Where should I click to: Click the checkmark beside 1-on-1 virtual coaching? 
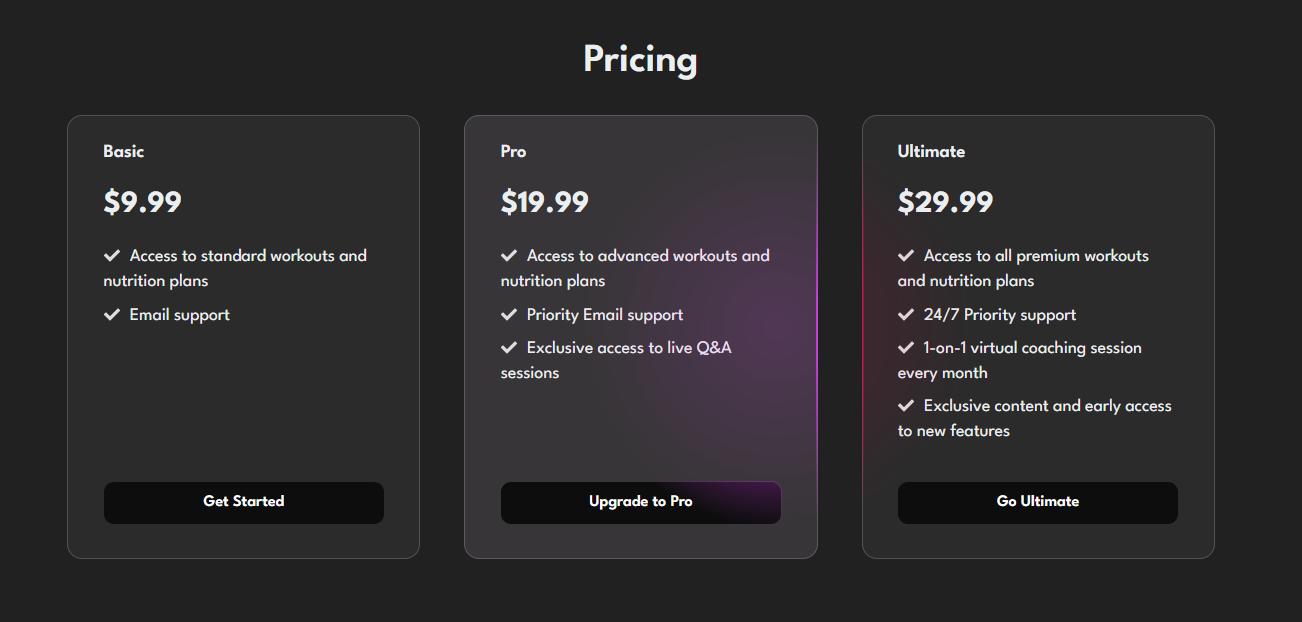point(906,348)
